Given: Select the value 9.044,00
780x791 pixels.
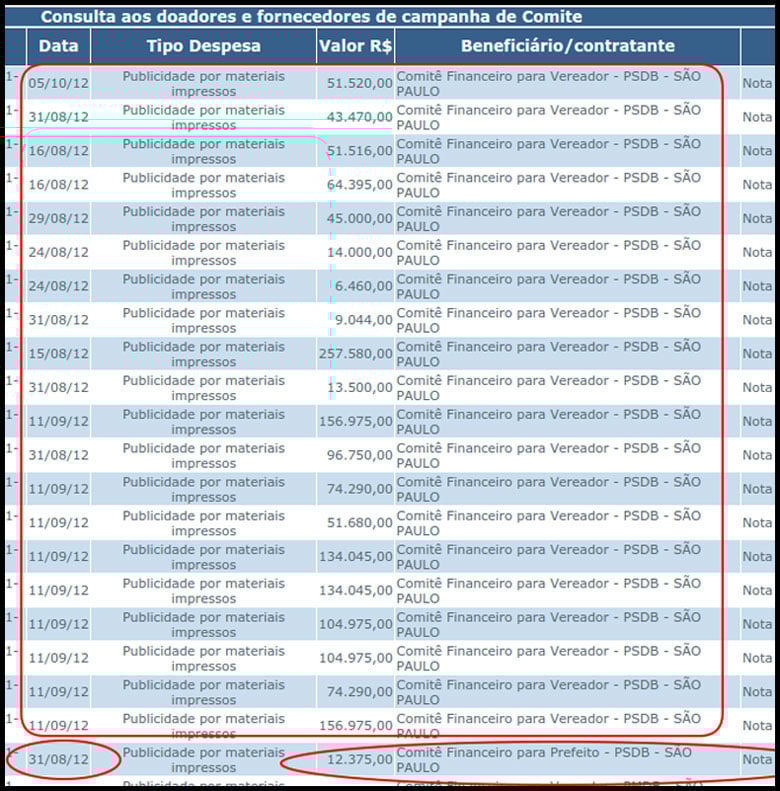Looking at the screenshot, I should coord(363,320).
